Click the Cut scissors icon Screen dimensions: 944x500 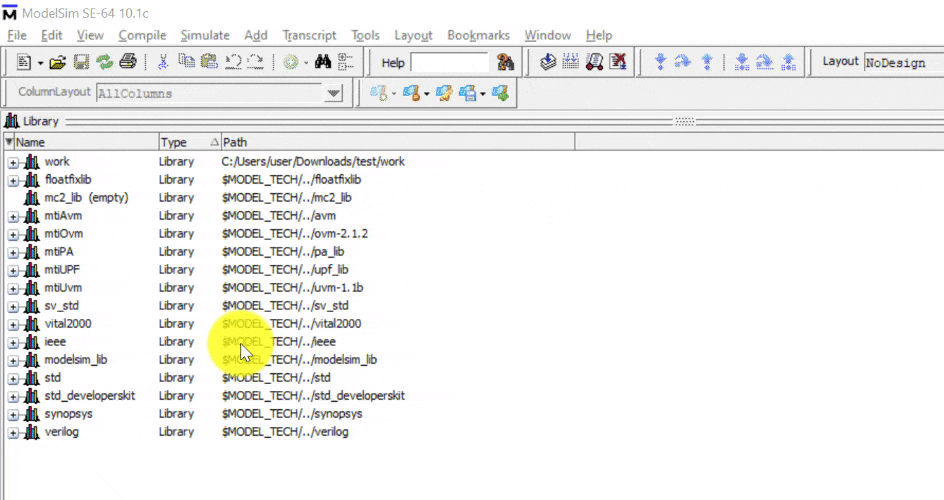[x=163, y=62]
